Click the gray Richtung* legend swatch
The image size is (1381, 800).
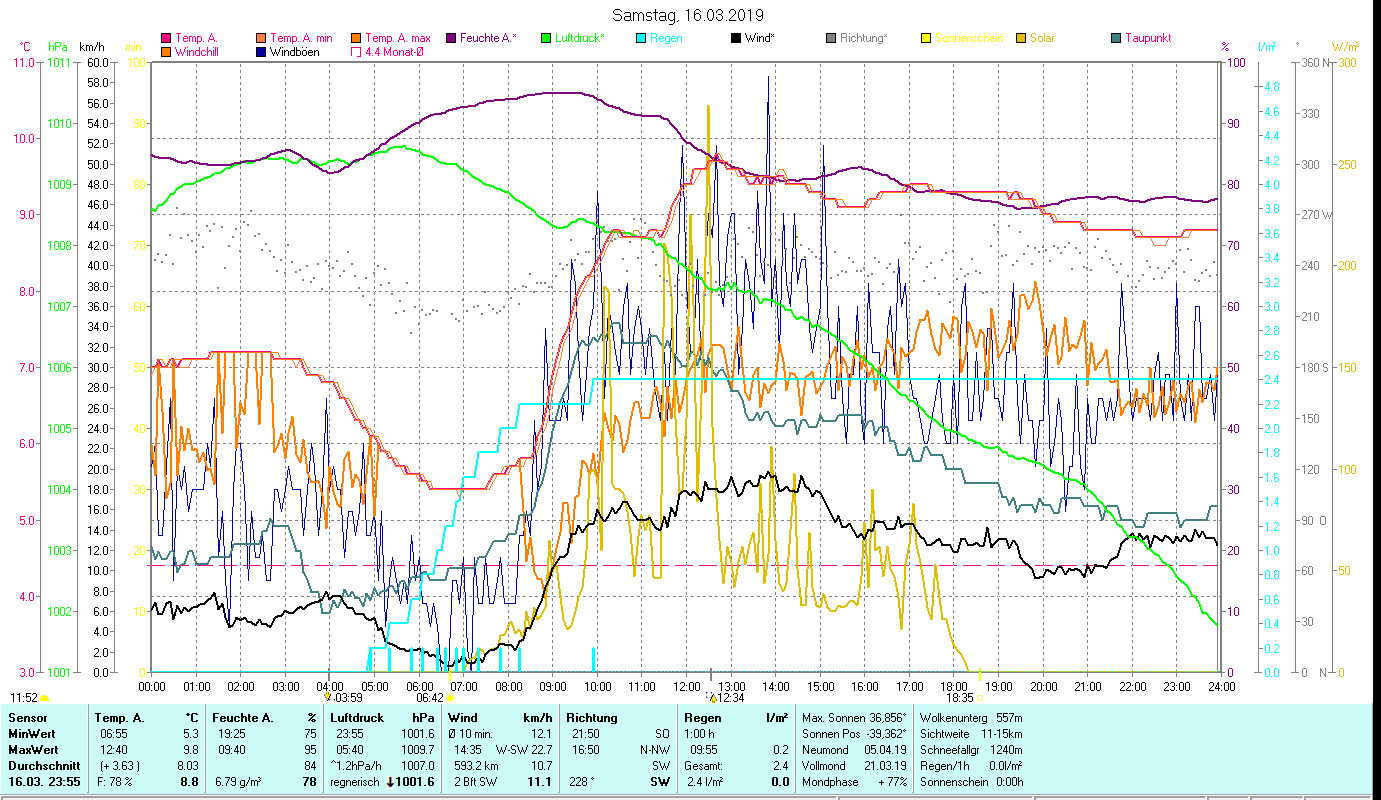(831, 38)
